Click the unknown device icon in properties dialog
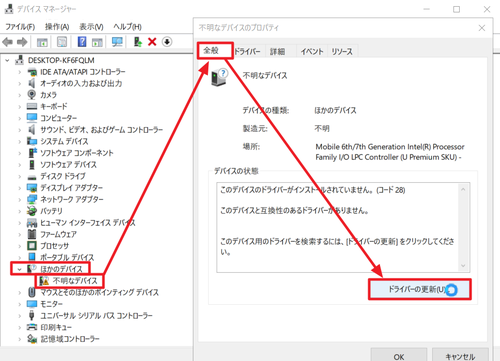Viewport: 500px width, 361px height. tap(219, 77)
